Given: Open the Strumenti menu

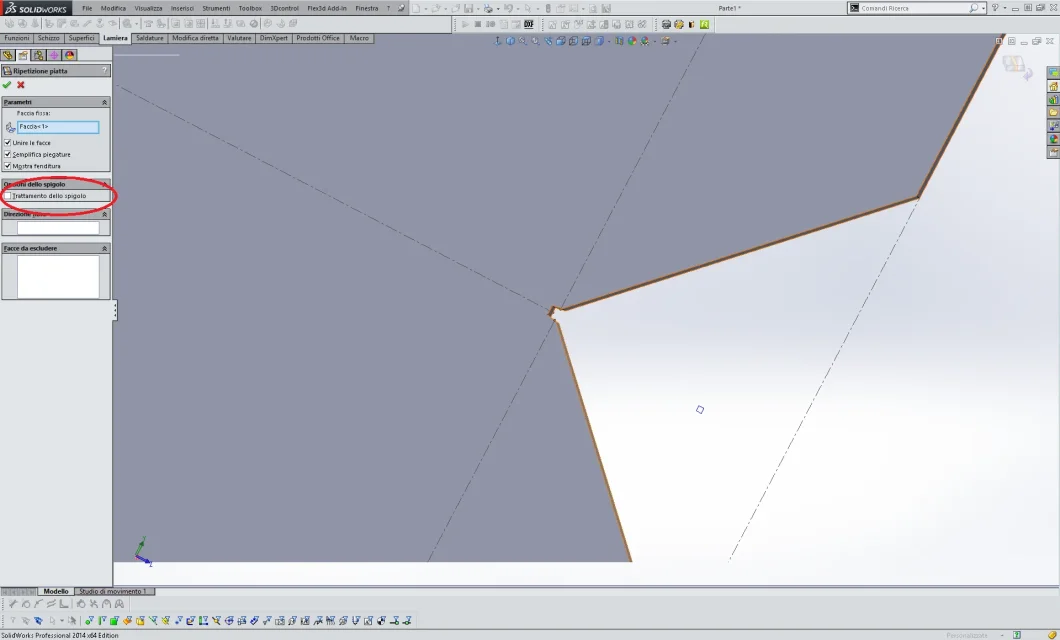Looking at the screenshot, I should [x=216, y=8].
